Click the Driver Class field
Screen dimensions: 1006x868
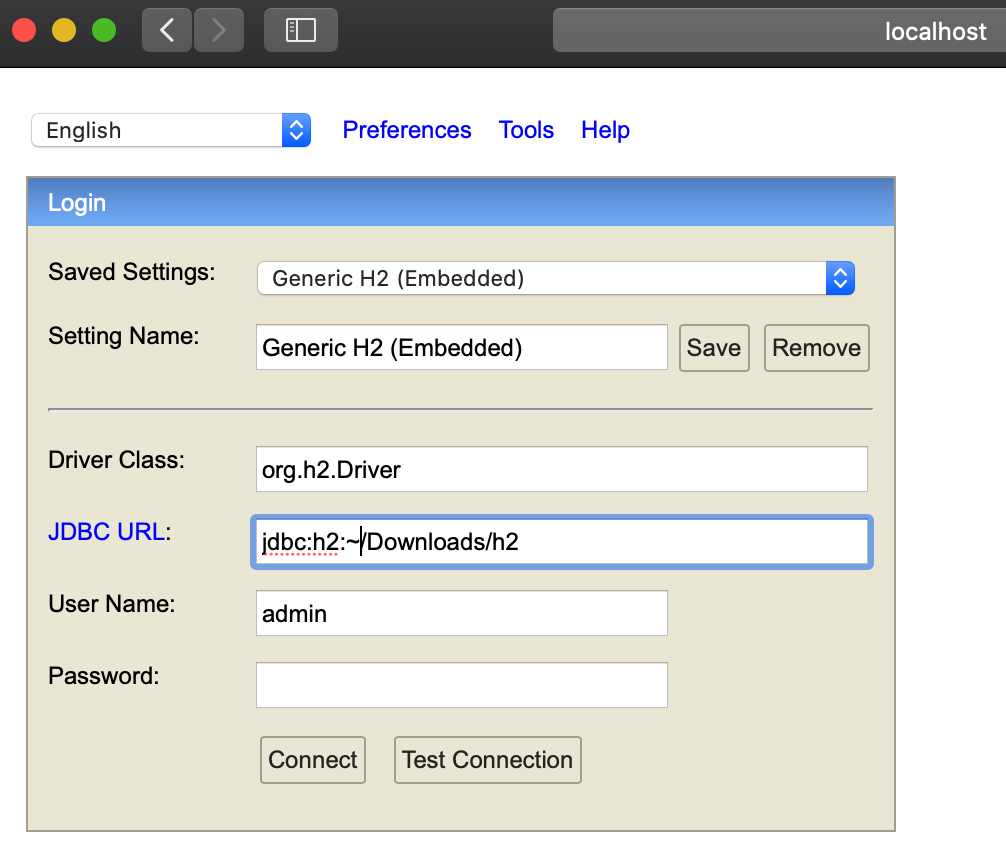(x=561, y=469)
